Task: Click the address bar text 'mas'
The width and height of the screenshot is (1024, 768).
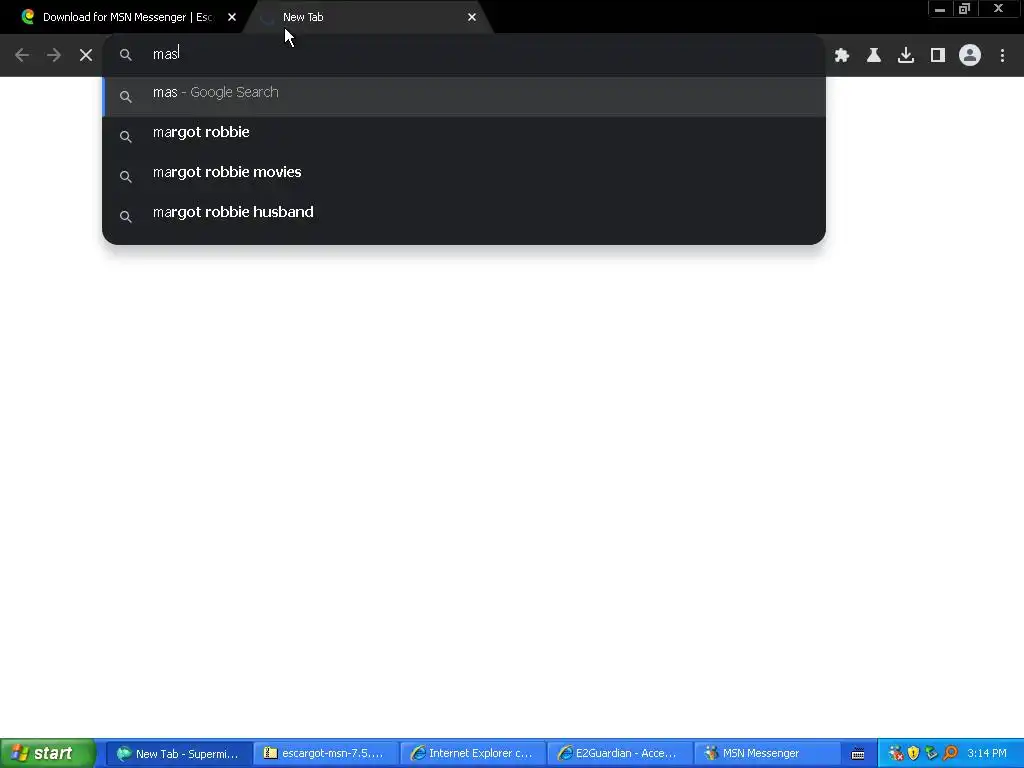Action: point(165,54)
